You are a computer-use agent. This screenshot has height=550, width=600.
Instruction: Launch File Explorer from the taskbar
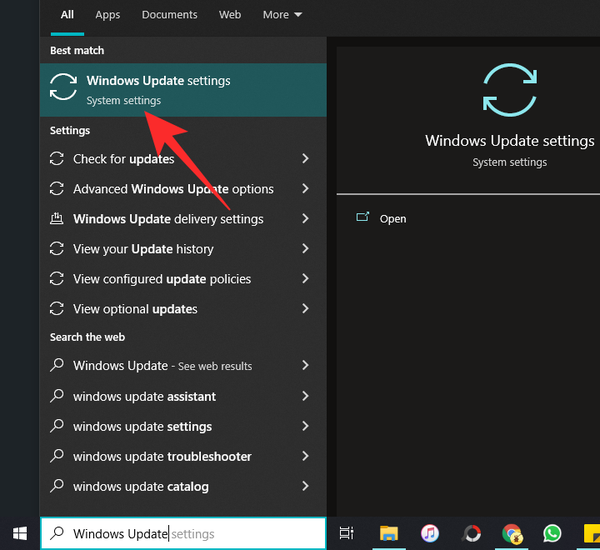[389, 533]
